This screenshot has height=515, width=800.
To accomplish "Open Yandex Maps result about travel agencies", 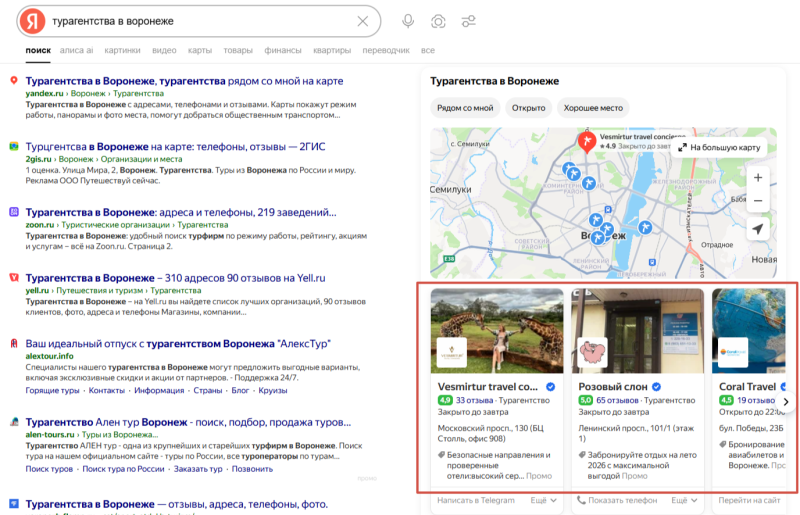I will 184,81.
